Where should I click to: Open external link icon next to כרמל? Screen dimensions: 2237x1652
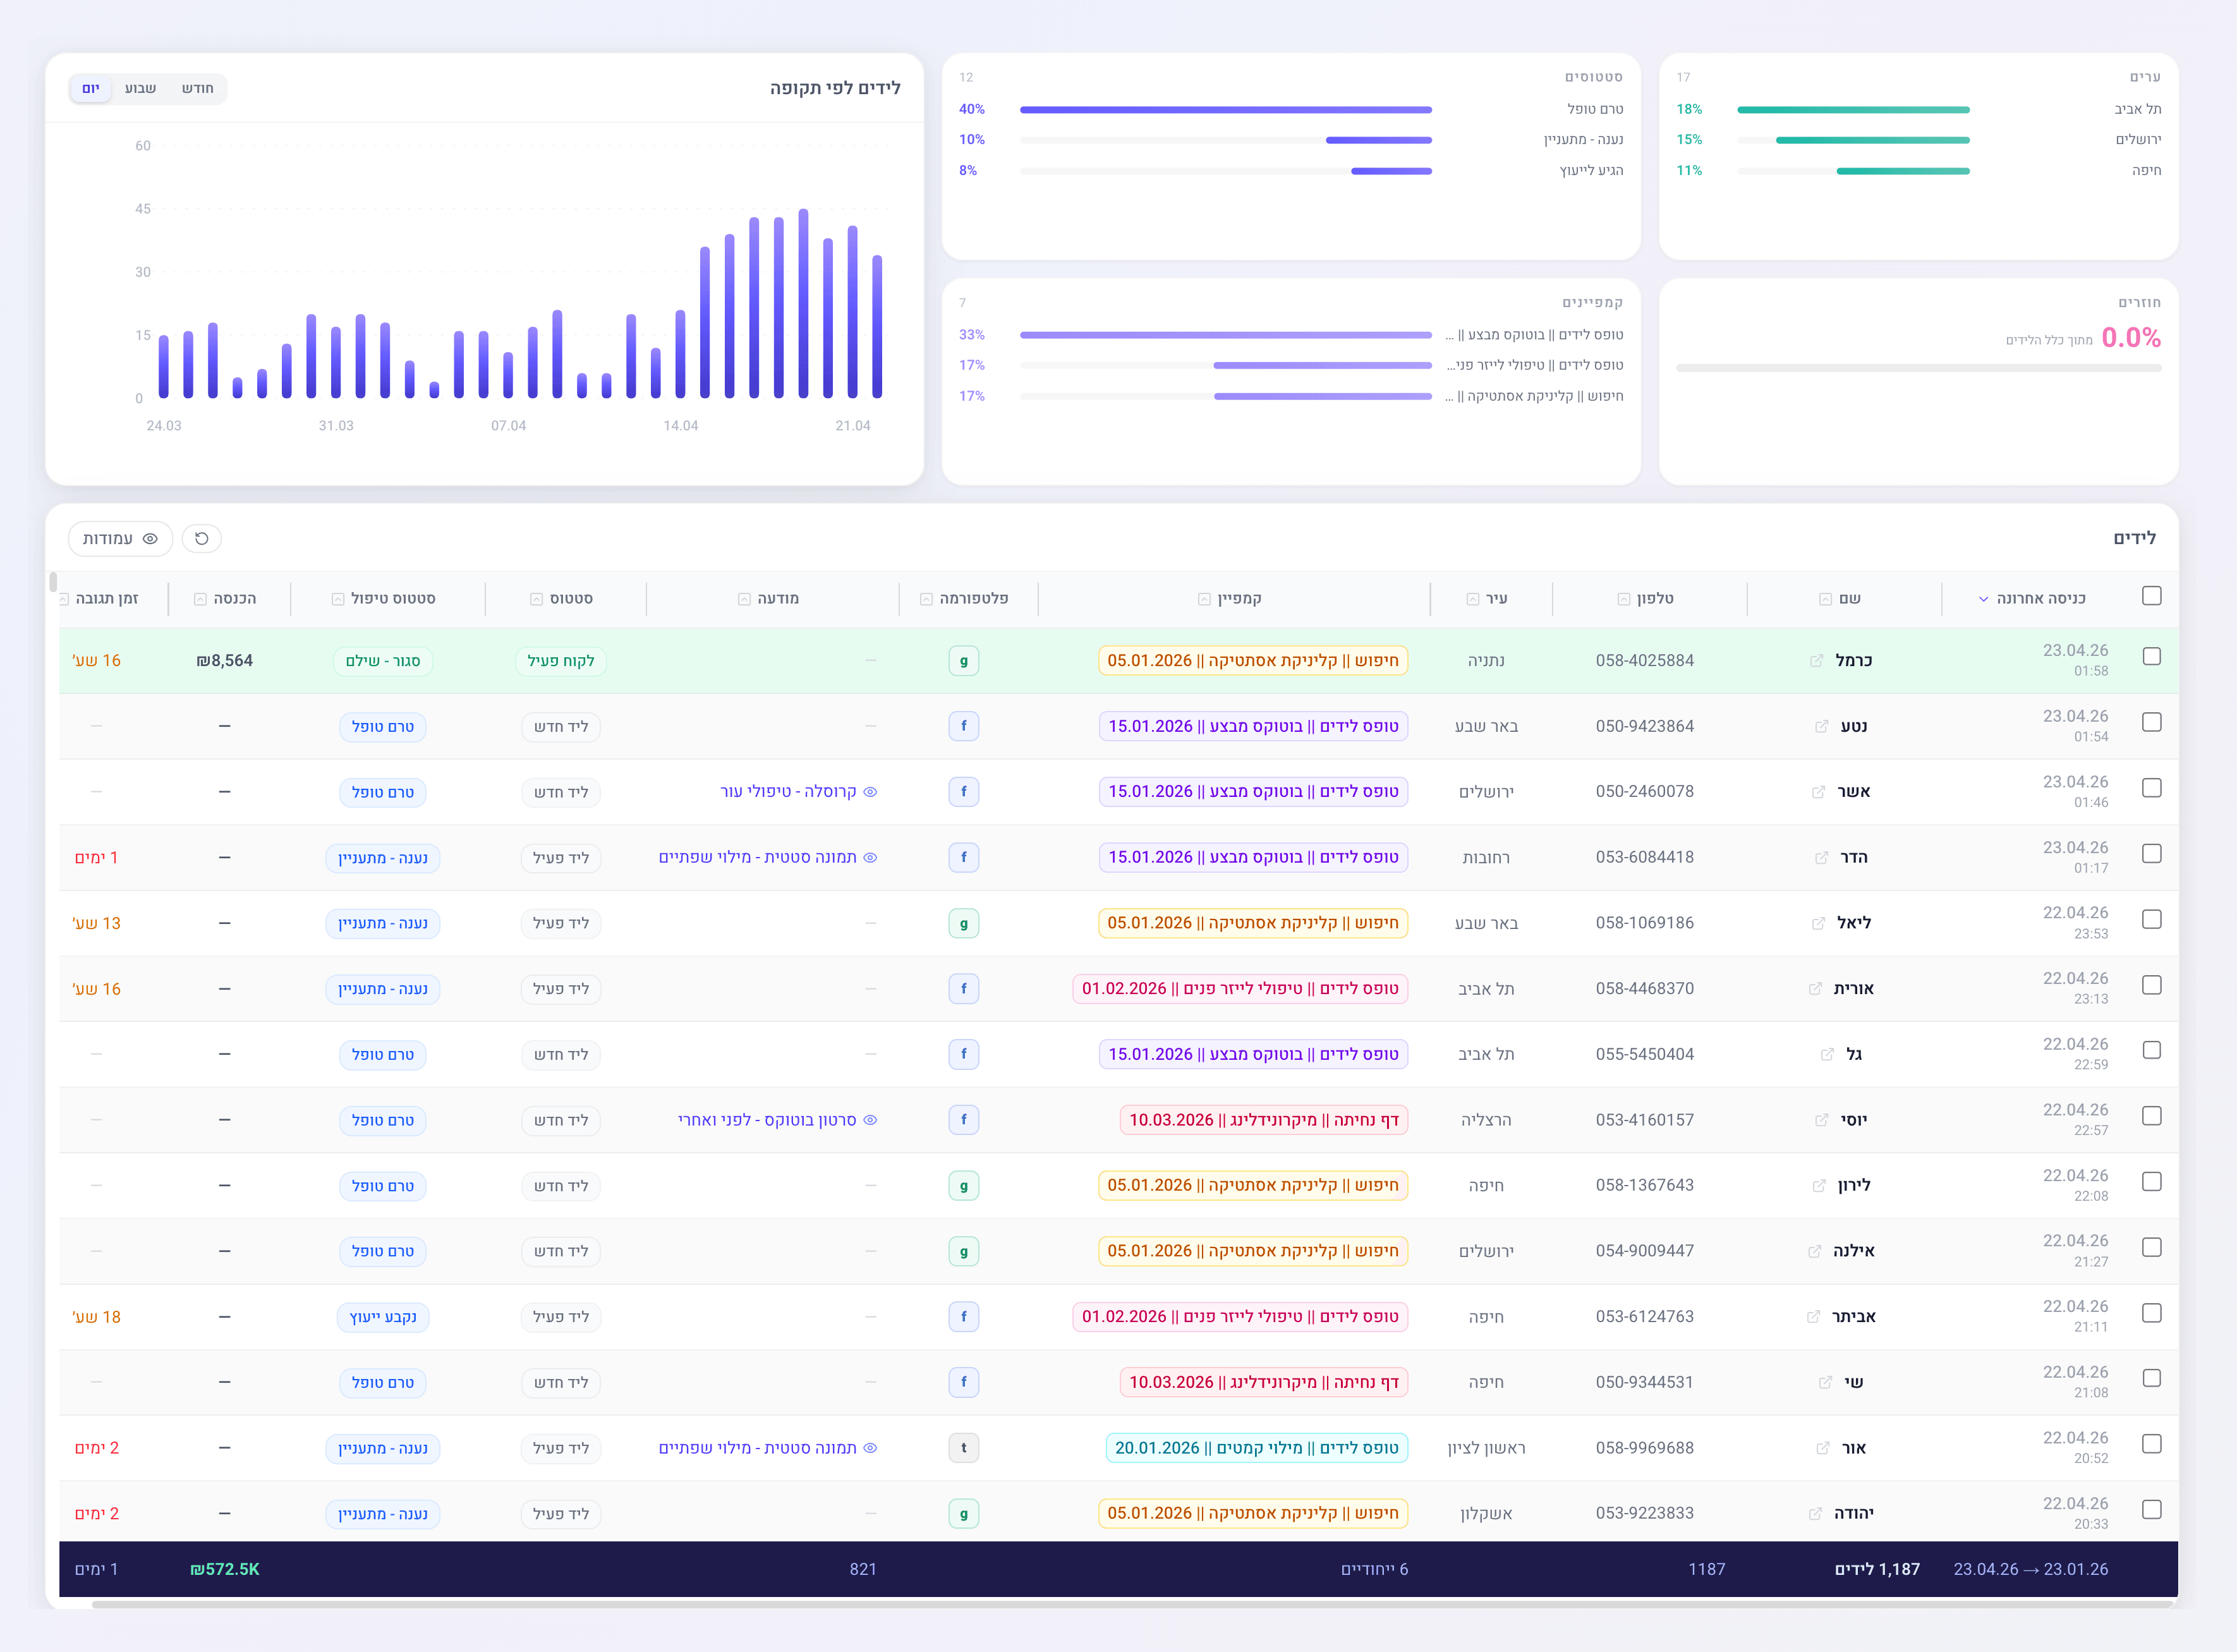(1816, 661)
